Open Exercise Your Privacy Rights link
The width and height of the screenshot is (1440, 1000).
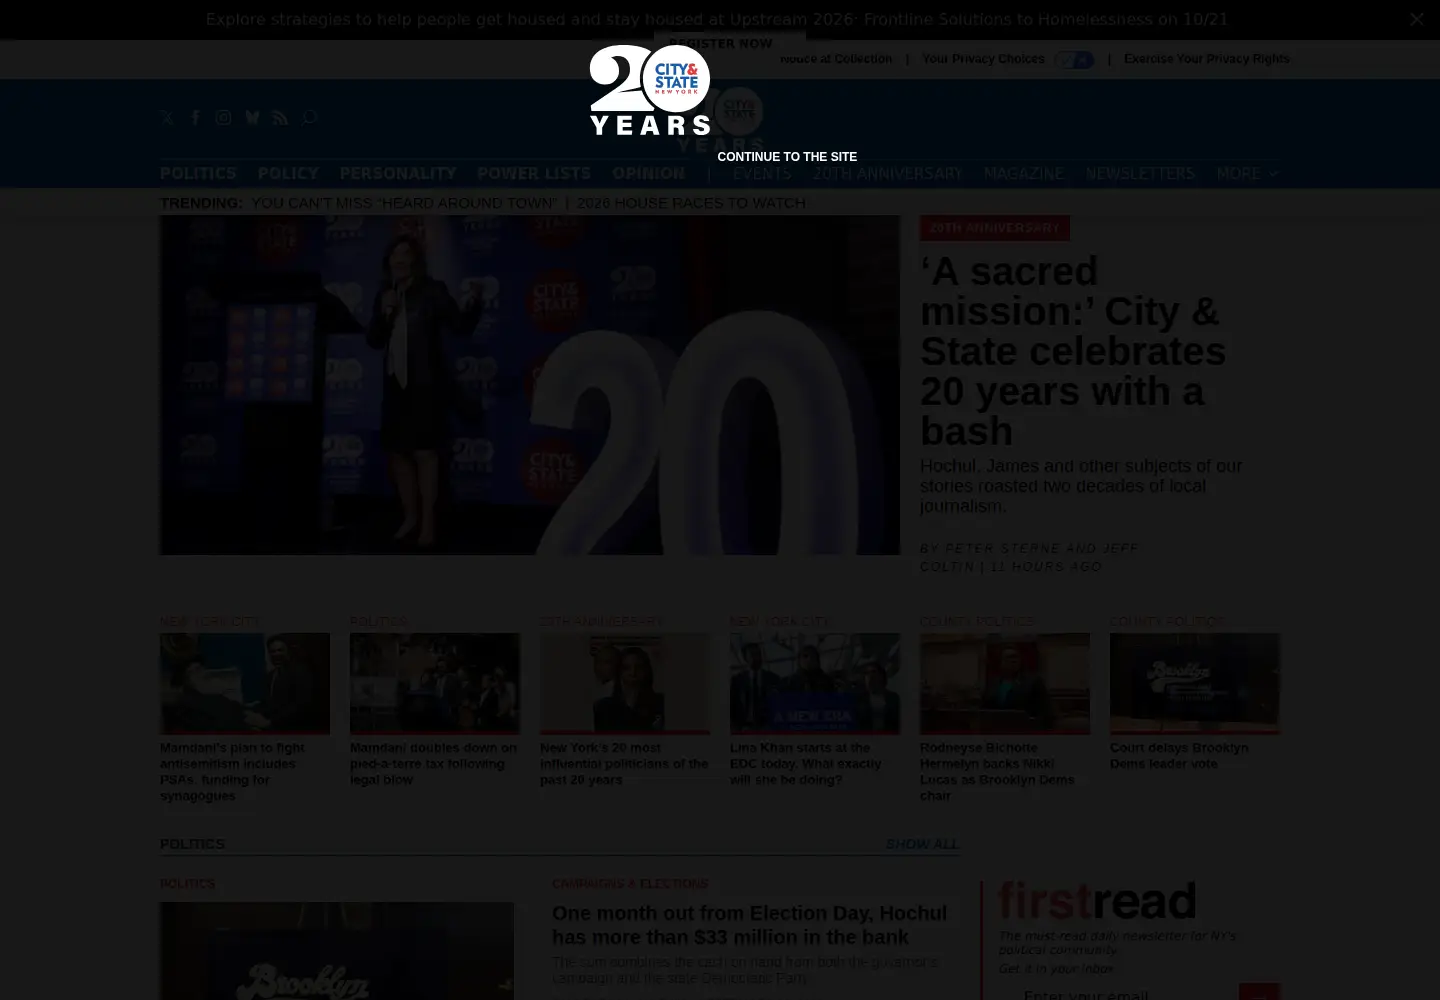coord(1206,59)
